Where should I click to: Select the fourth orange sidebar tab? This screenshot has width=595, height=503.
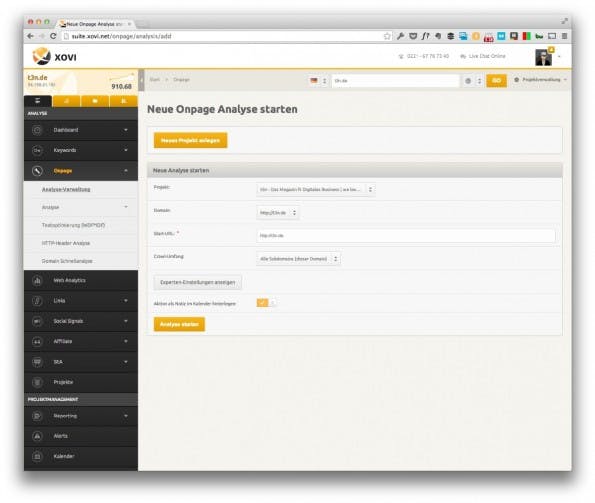tap(124, 101)
